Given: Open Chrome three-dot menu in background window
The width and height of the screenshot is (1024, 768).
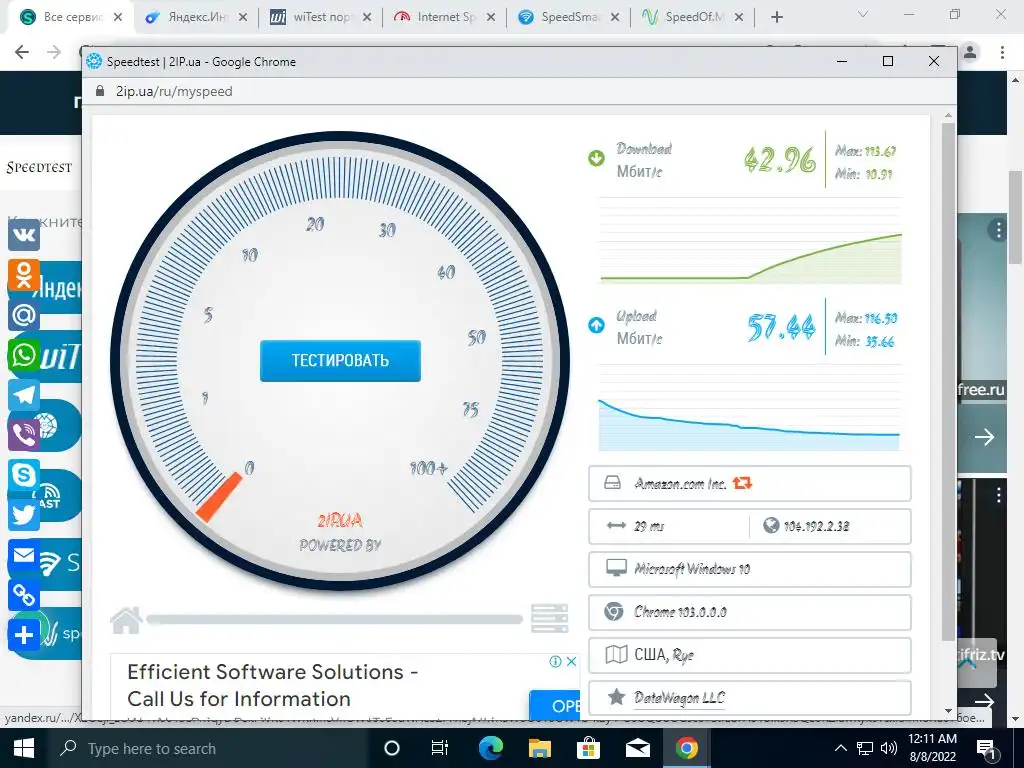Looking at the screenshot, I should pyautogui.click(x=1002, y=52).
